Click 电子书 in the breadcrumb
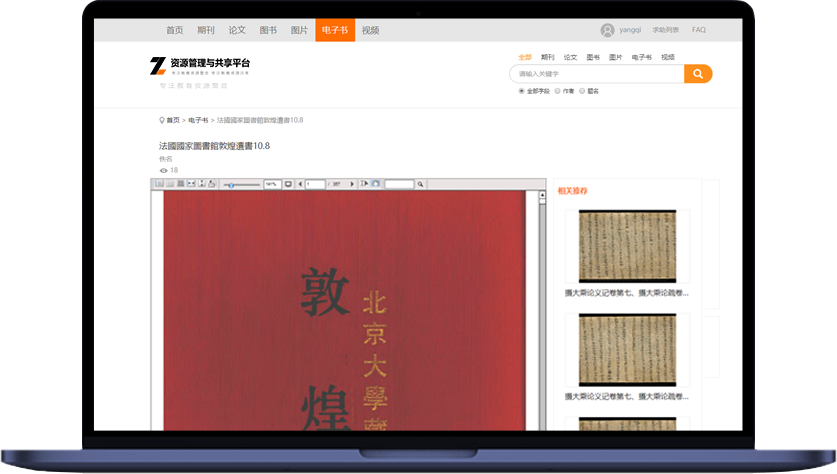The width and height of the screenshot is (837, 474). tap(198, 120)
